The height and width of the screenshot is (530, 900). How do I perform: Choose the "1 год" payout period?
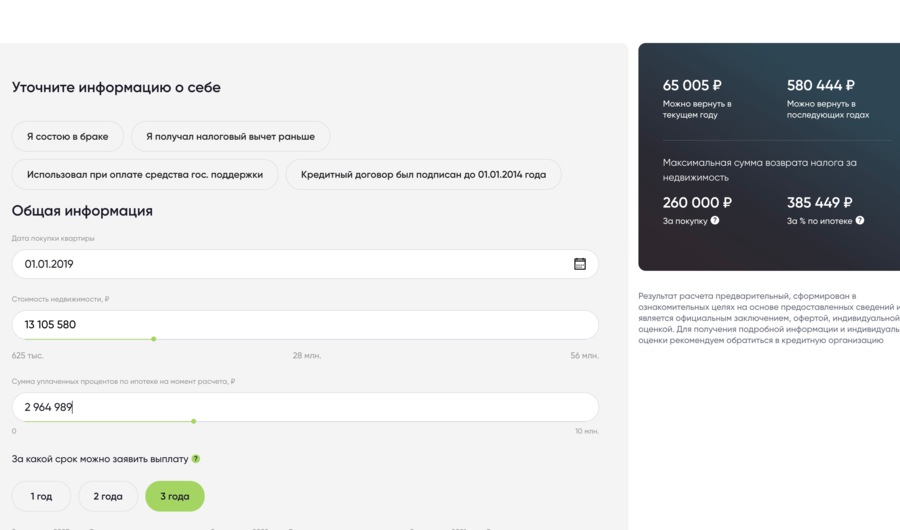(x=41, y=496)
